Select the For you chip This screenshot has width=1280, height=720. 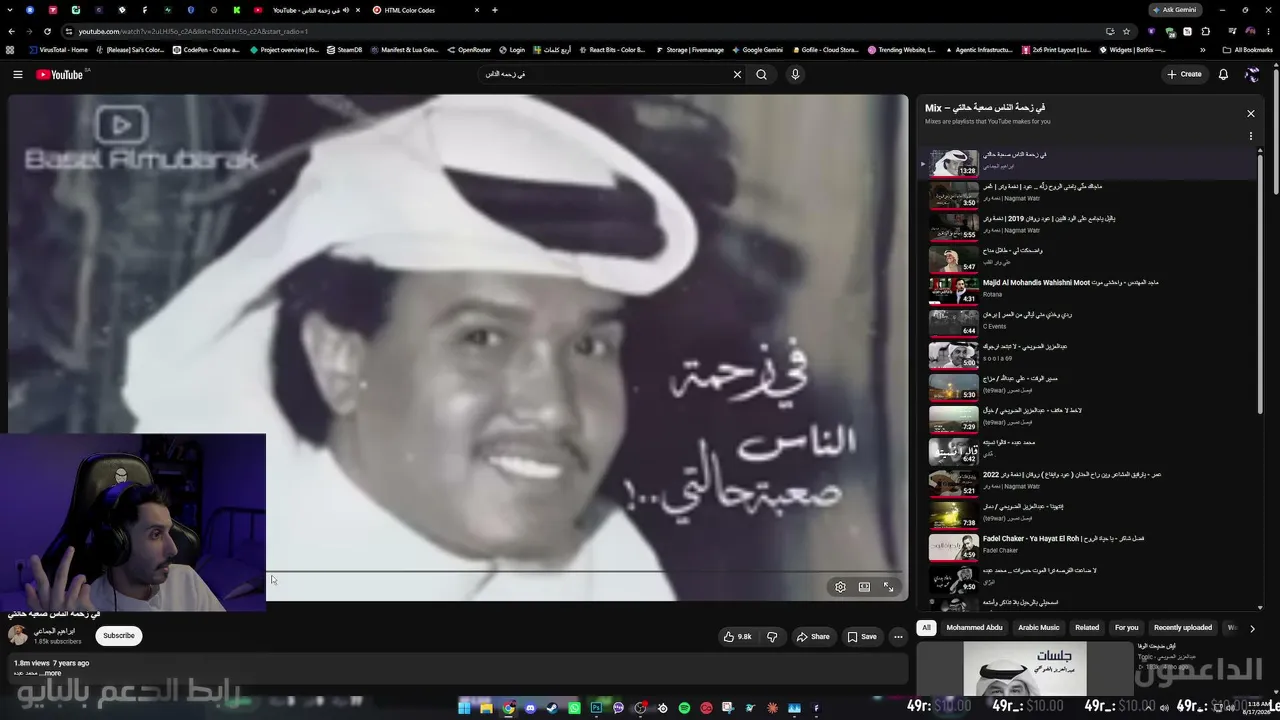(x=1126, y=628)
